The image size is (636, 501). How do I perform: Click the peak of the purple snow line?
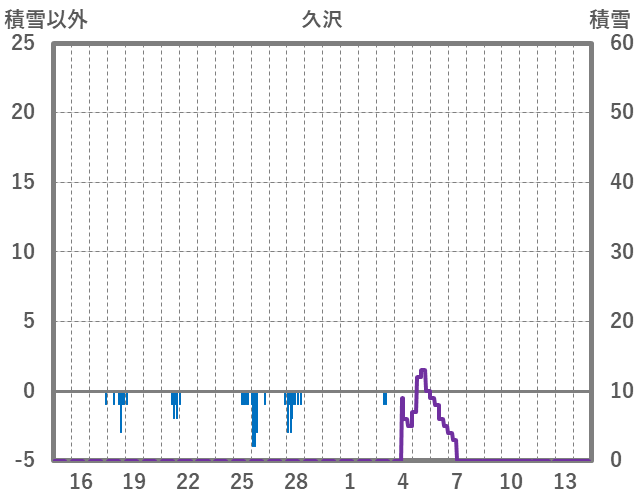[423, 371]
